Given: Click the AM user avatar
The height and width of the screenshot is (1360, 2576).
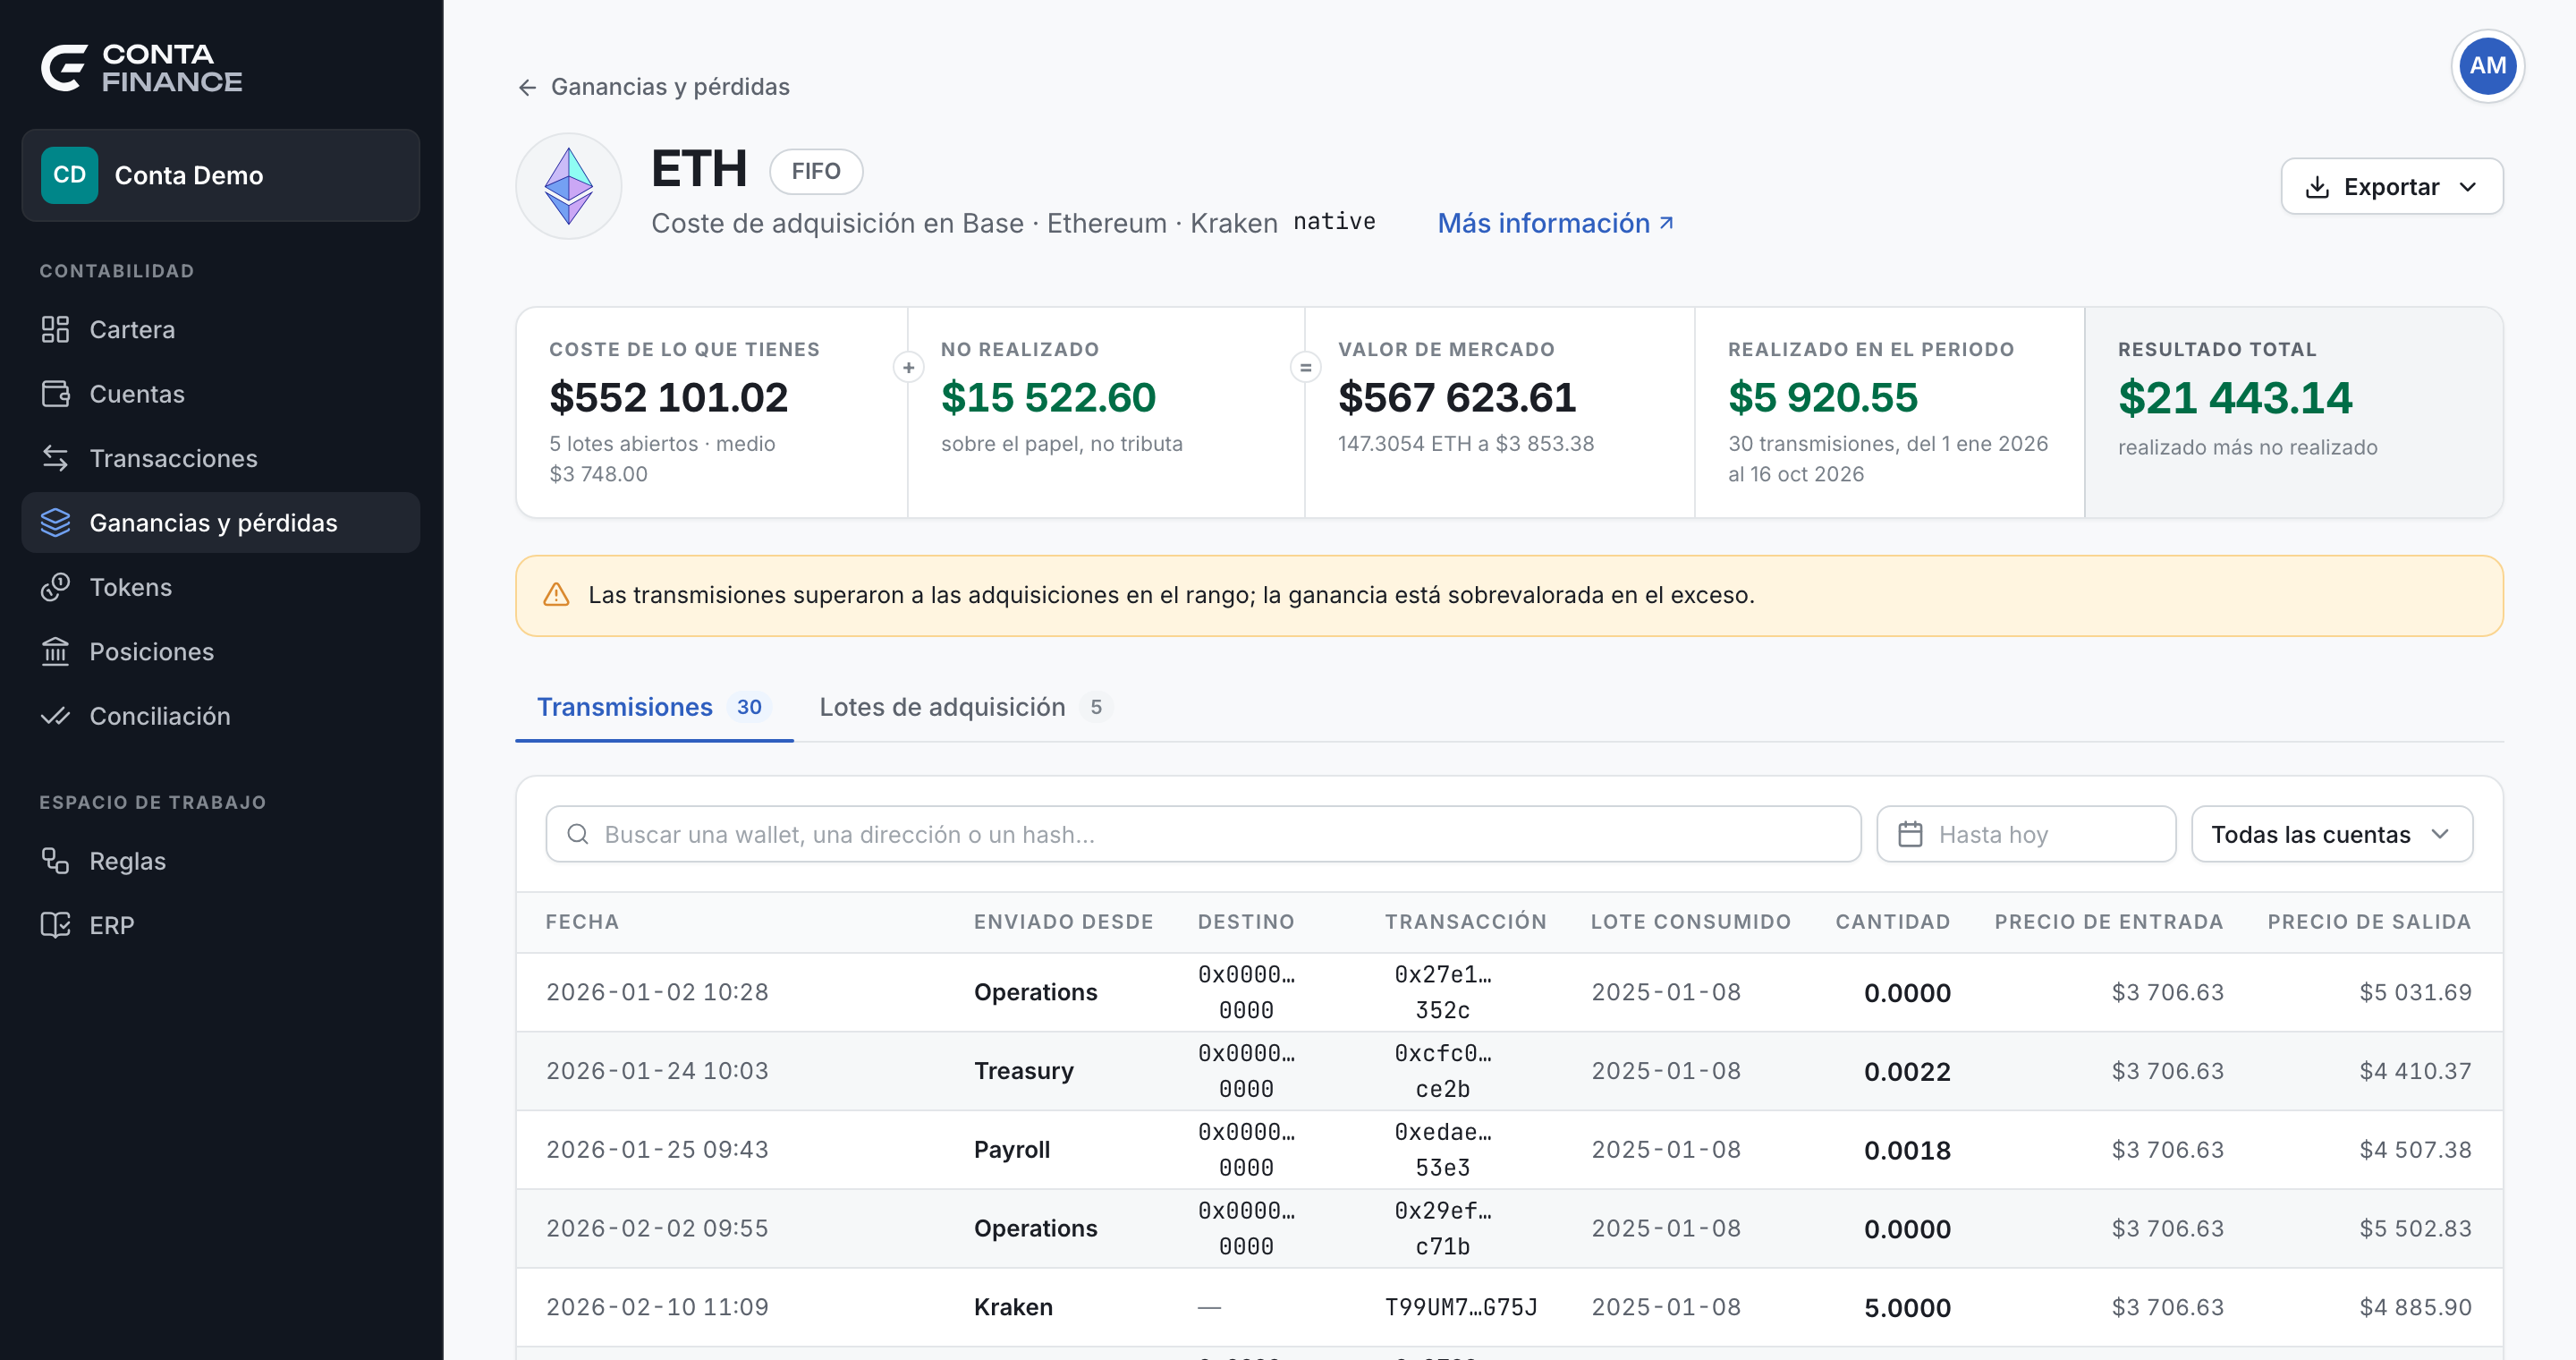Looking at the screenshot, I should click(2487, 66).
